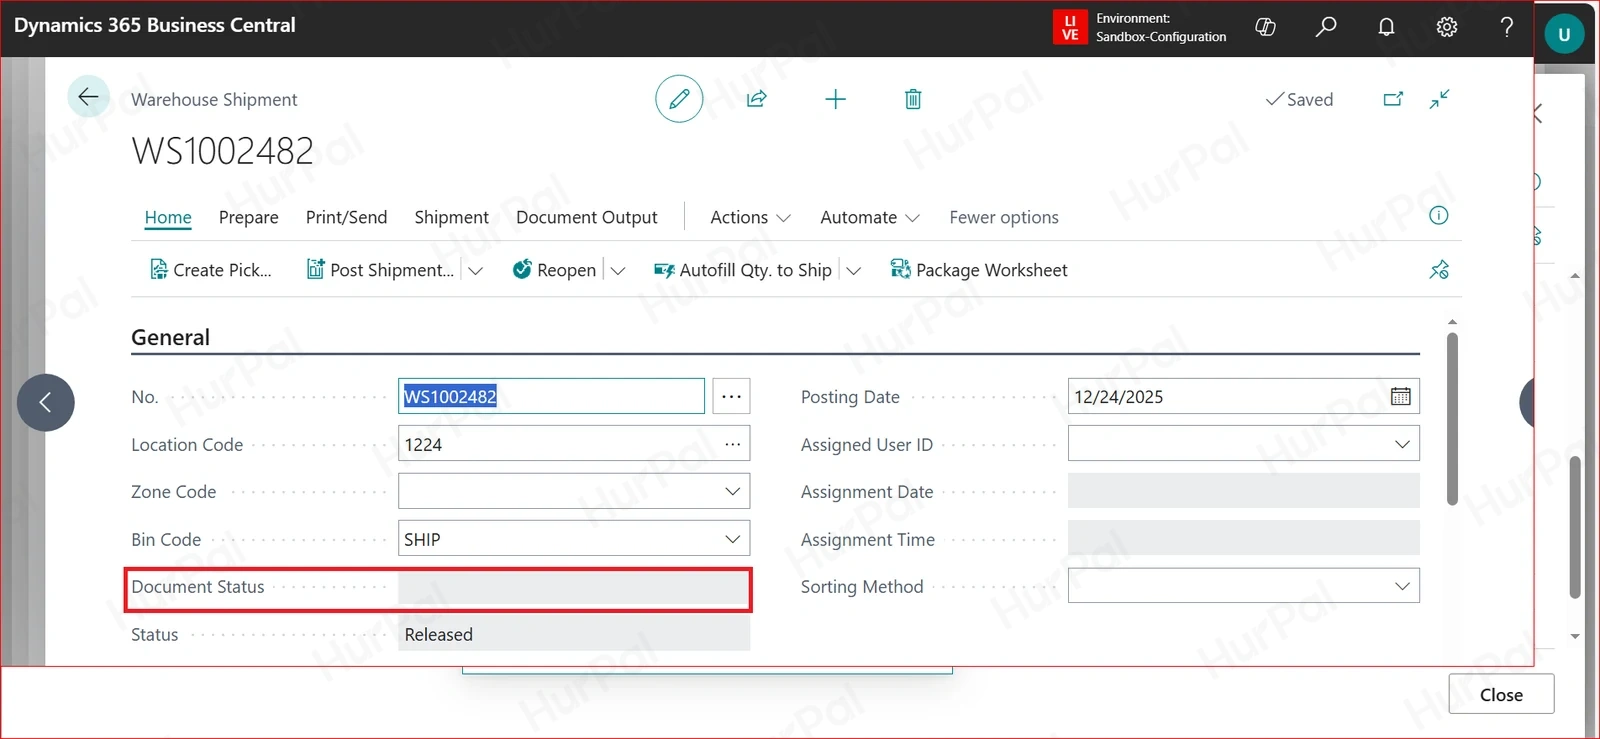Click Post Shipment action
Image resolution: width=1600 pixels, height=739 pixels.
click(x=380, y=270)
